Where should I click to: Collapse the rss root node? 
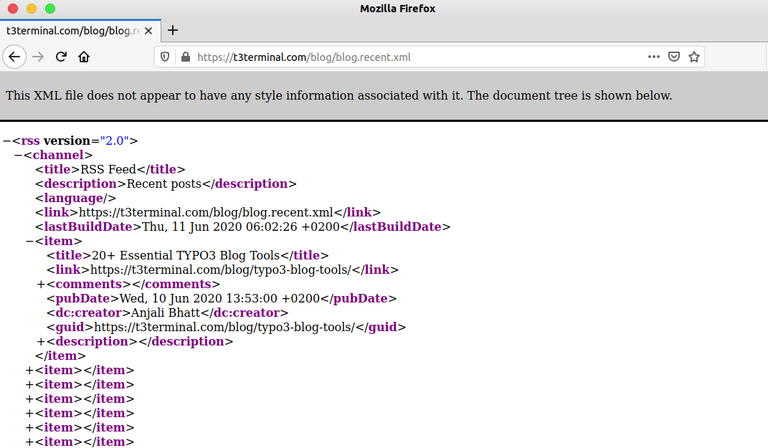[7, 141]
